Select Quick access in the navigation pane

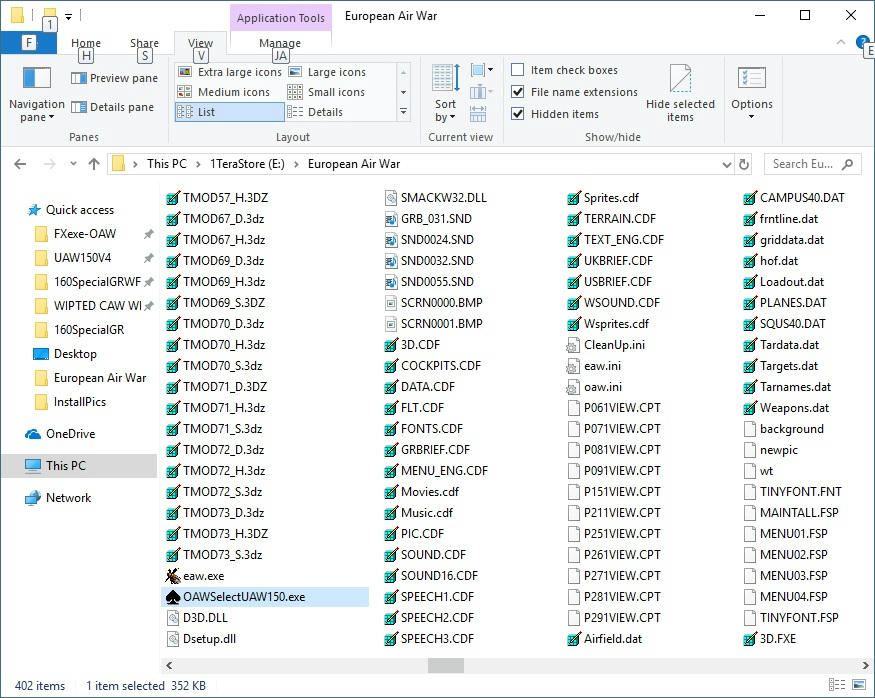(80, 210)
